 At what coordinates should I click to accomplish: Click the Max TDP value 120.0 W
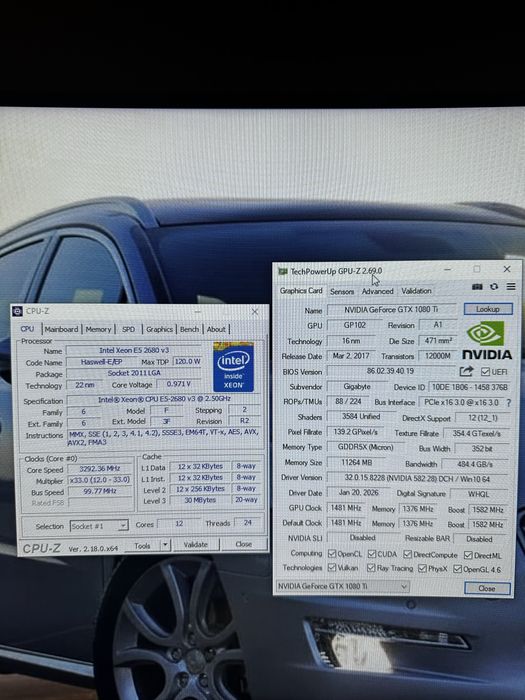[187, 361]
